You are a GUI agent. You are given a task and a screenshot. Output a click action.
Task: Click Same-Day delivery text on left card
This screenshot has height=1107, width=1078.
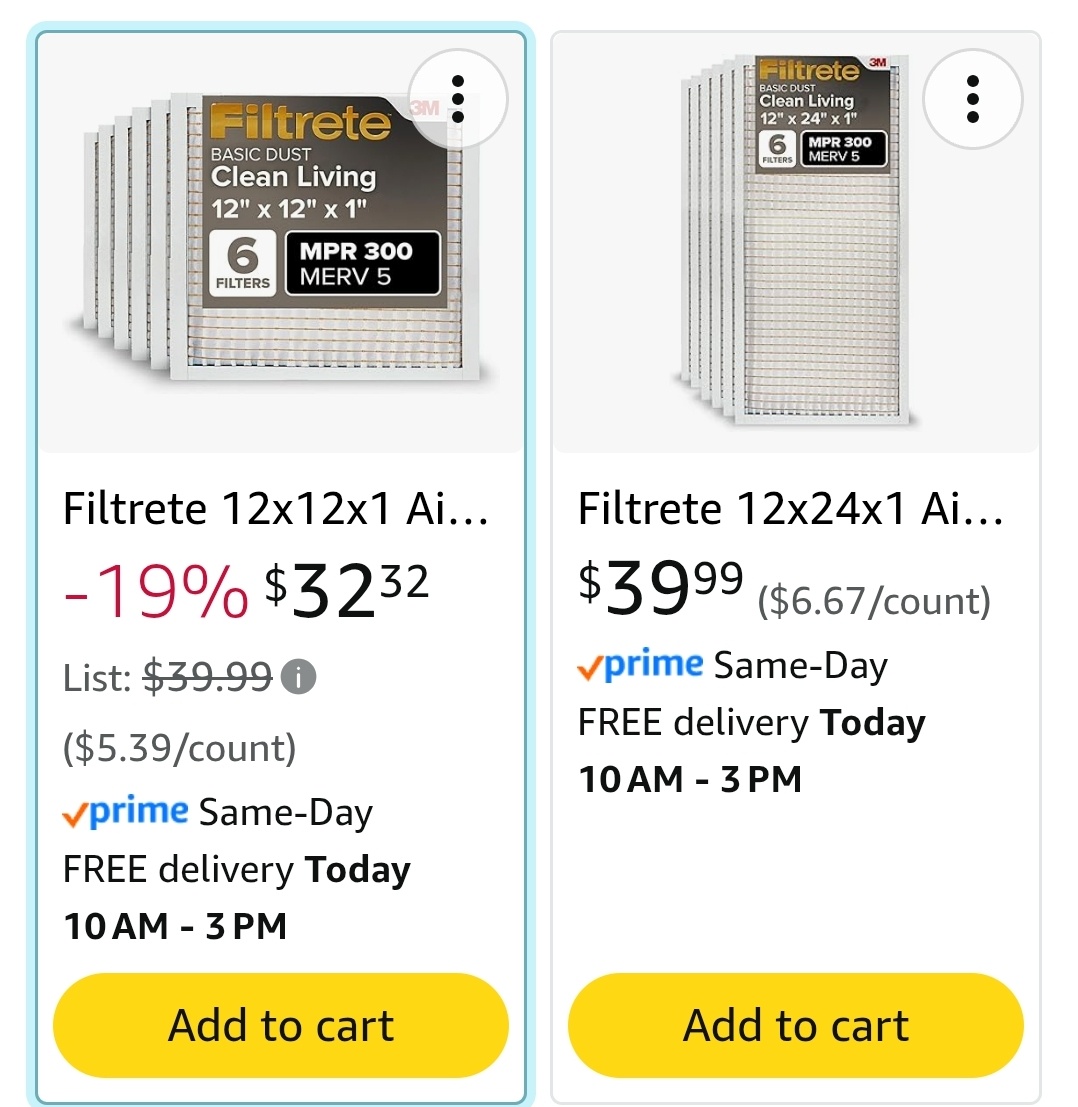(285, 813)
